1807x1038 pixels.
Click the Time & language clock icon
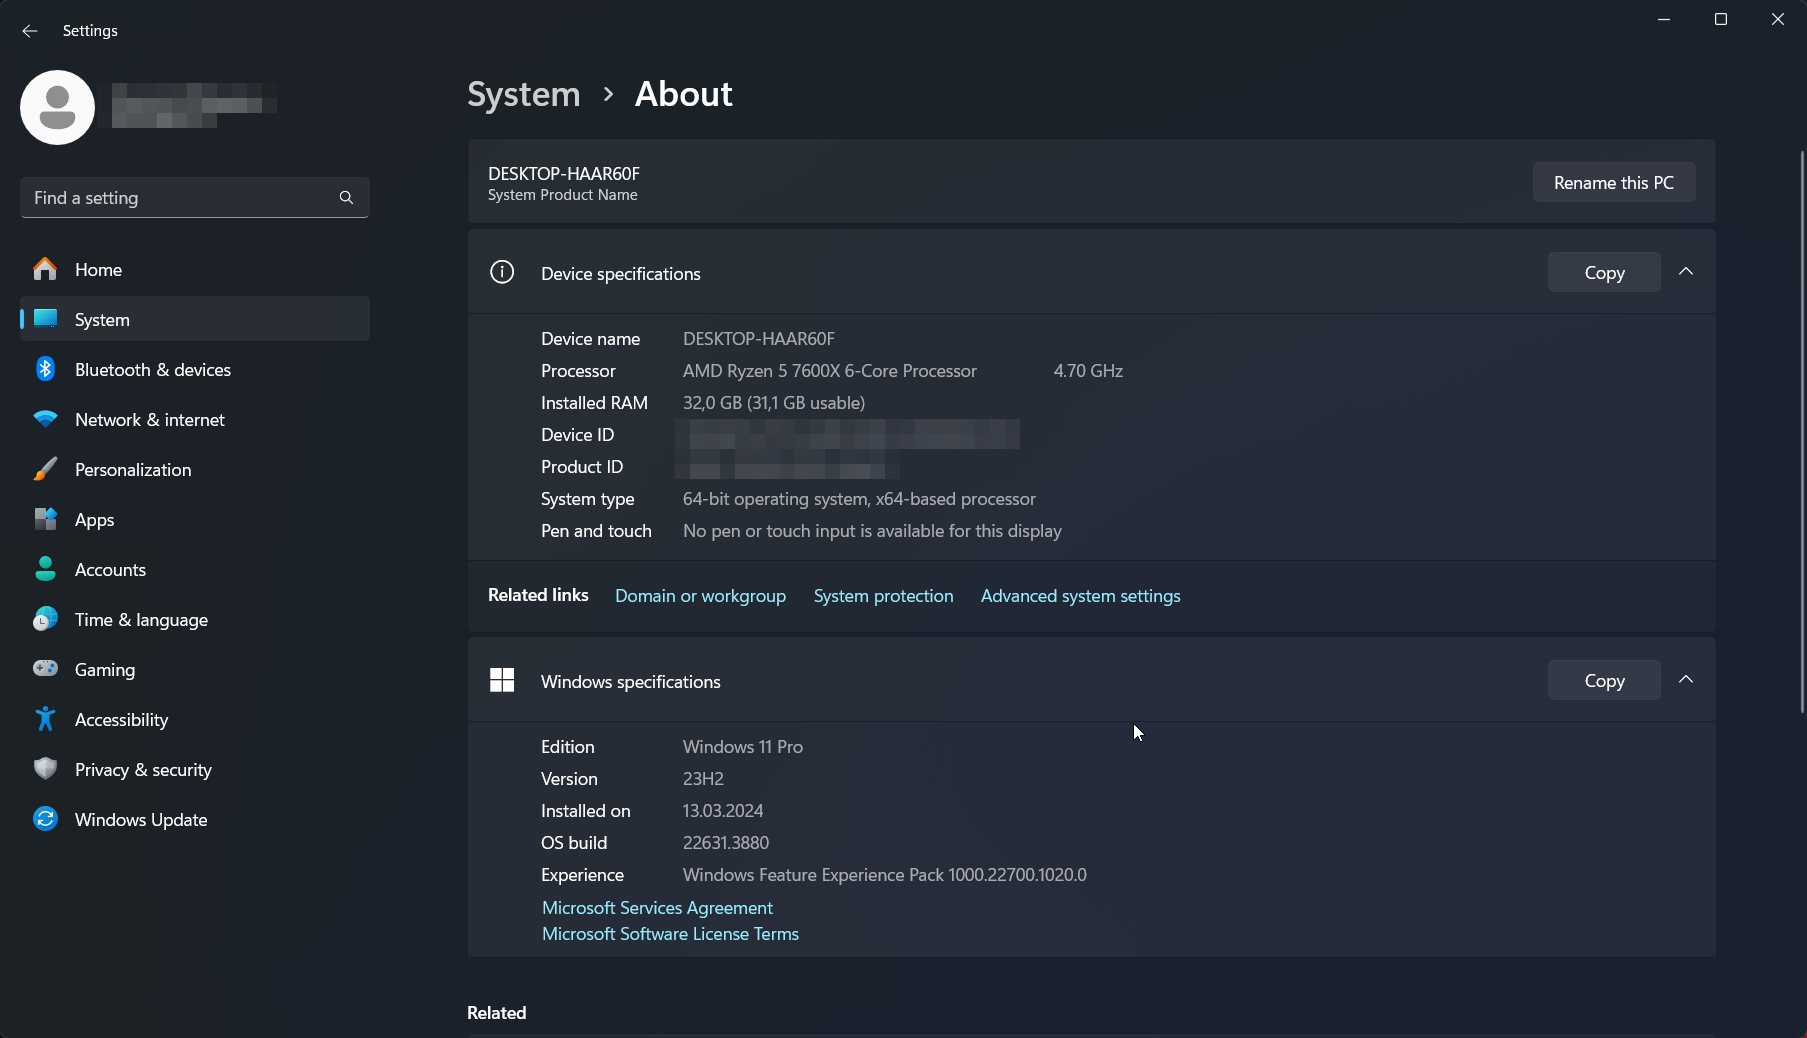click(x=45, y=619)
